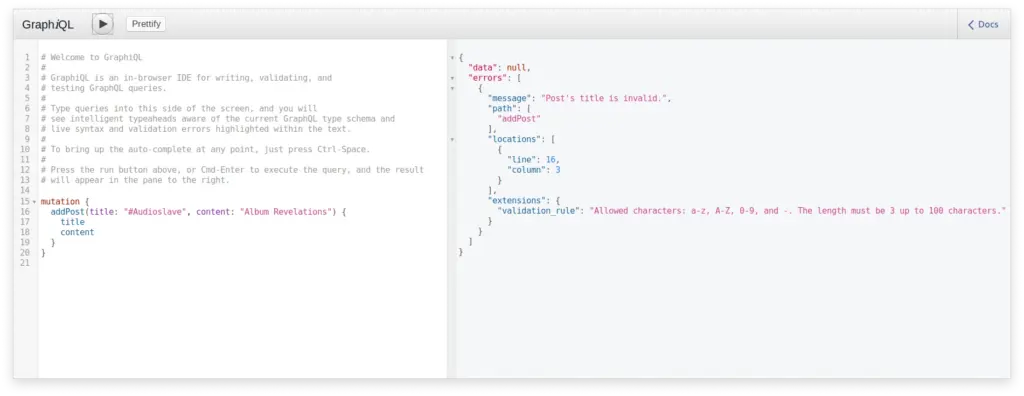This screenshot has height=396, width=1024.
Task: Collapse the mutation block fold arrow
Action: (35, 202)
